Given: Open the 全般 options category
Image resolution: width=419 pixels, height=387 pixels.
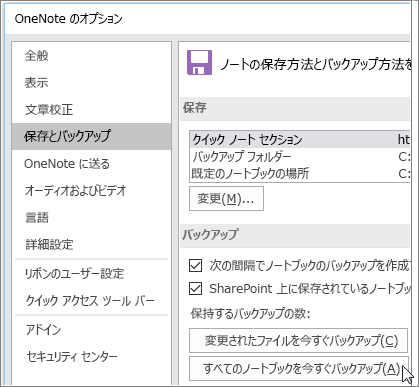Looking at the screenshot, I should coord(37,56).
